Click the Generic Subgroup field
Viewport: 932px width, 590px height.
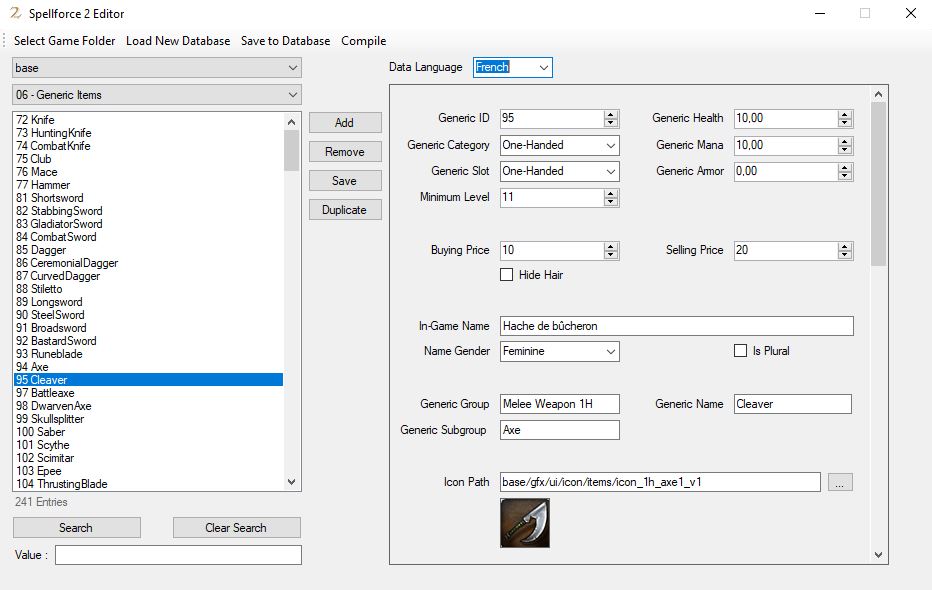click(559, 430)
